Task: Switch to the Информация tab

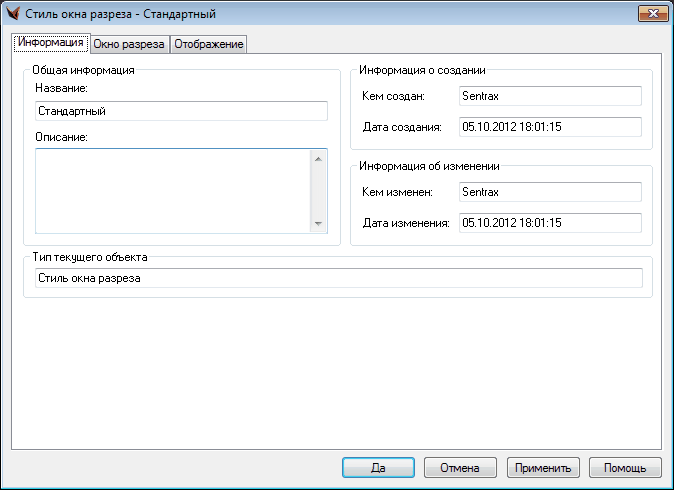Action: [x=50, y=44]
